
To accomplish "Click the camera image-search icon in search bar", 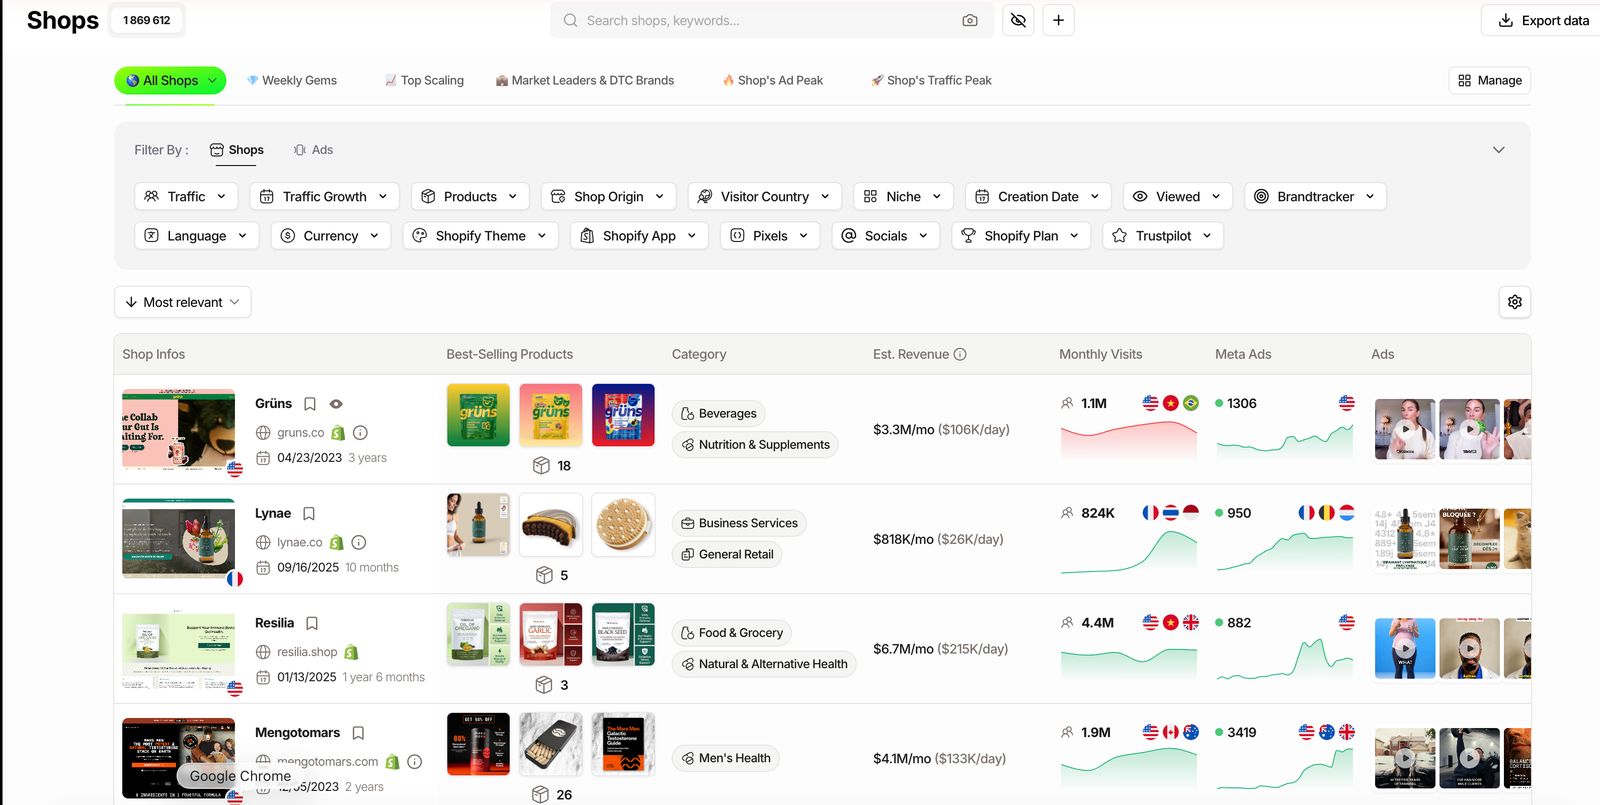I will 970,20.
